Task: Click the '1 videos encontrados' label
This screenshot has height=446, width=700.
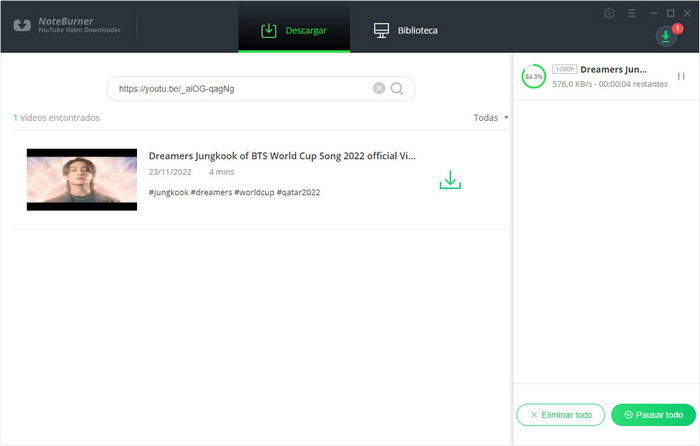Action: coord(56,118)
